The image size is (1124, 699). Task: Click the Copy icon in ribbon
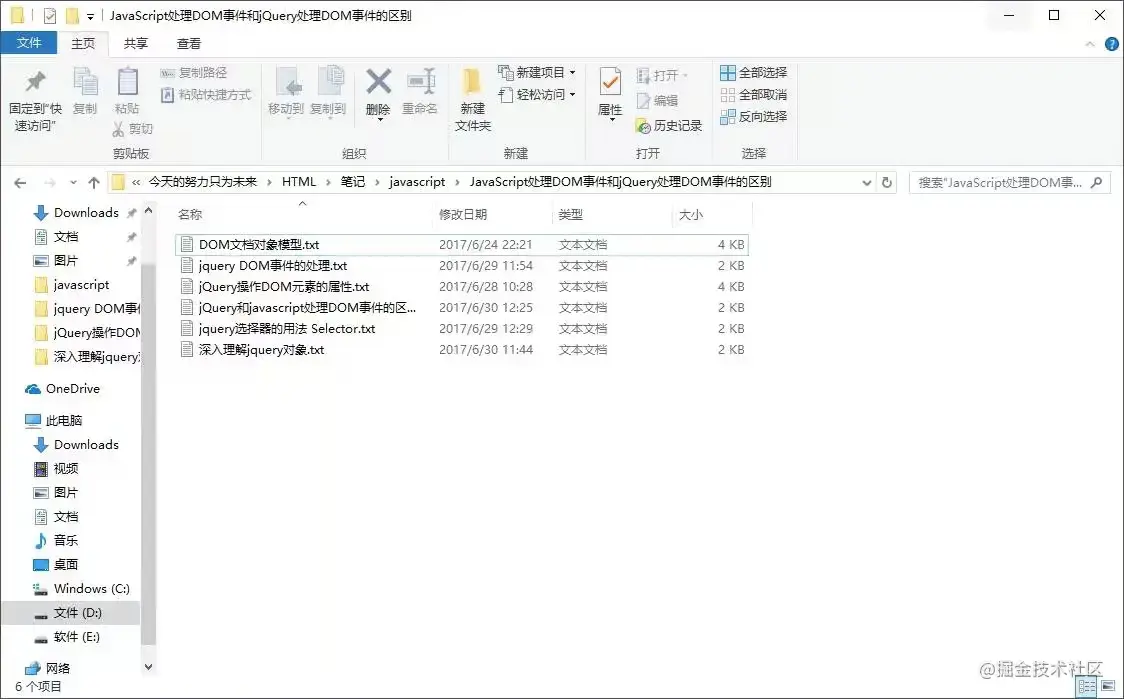(85, 82)
